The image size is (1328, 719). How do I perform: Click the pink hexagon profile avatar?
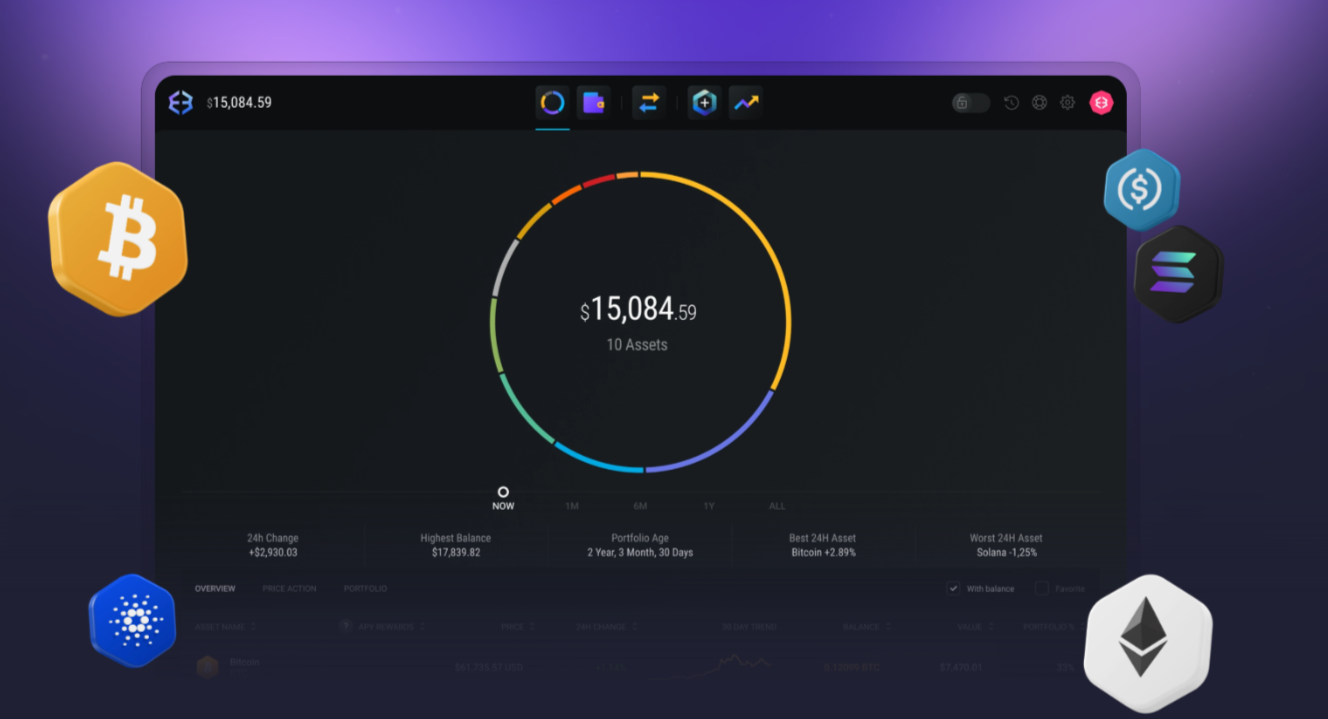click(1101, 102)
